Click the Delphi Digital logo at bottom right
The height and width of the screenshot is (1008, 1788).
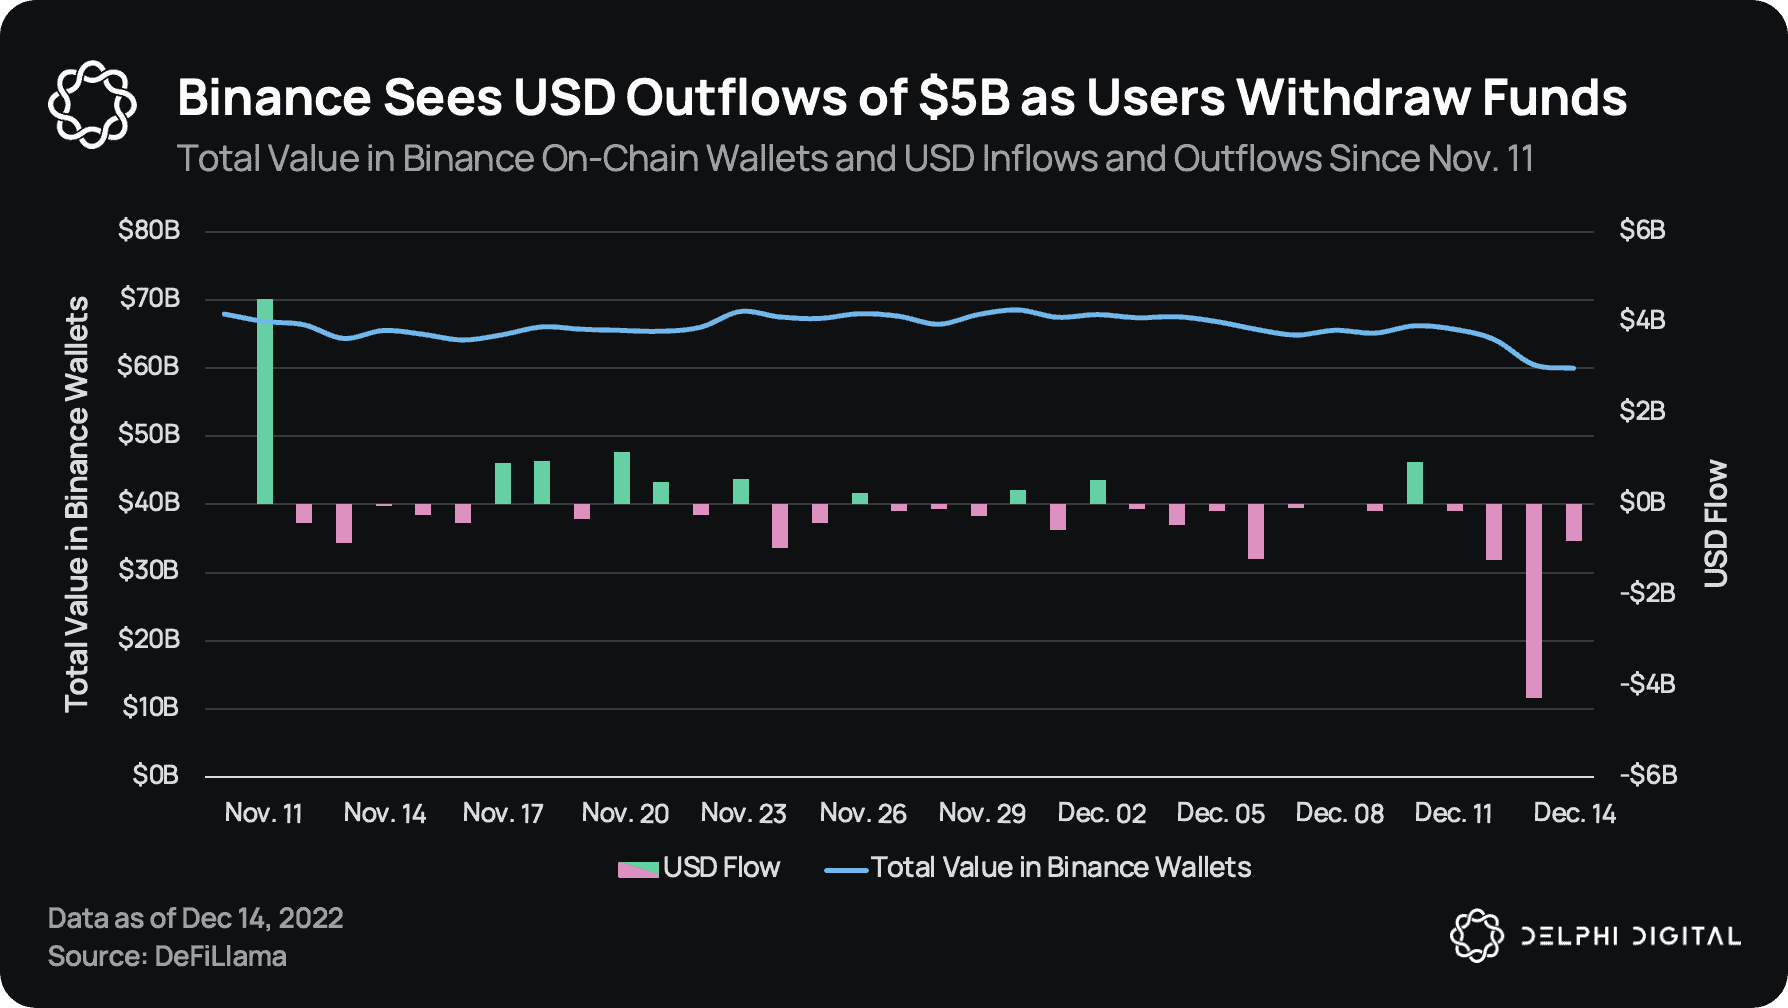coord(1595,936)
